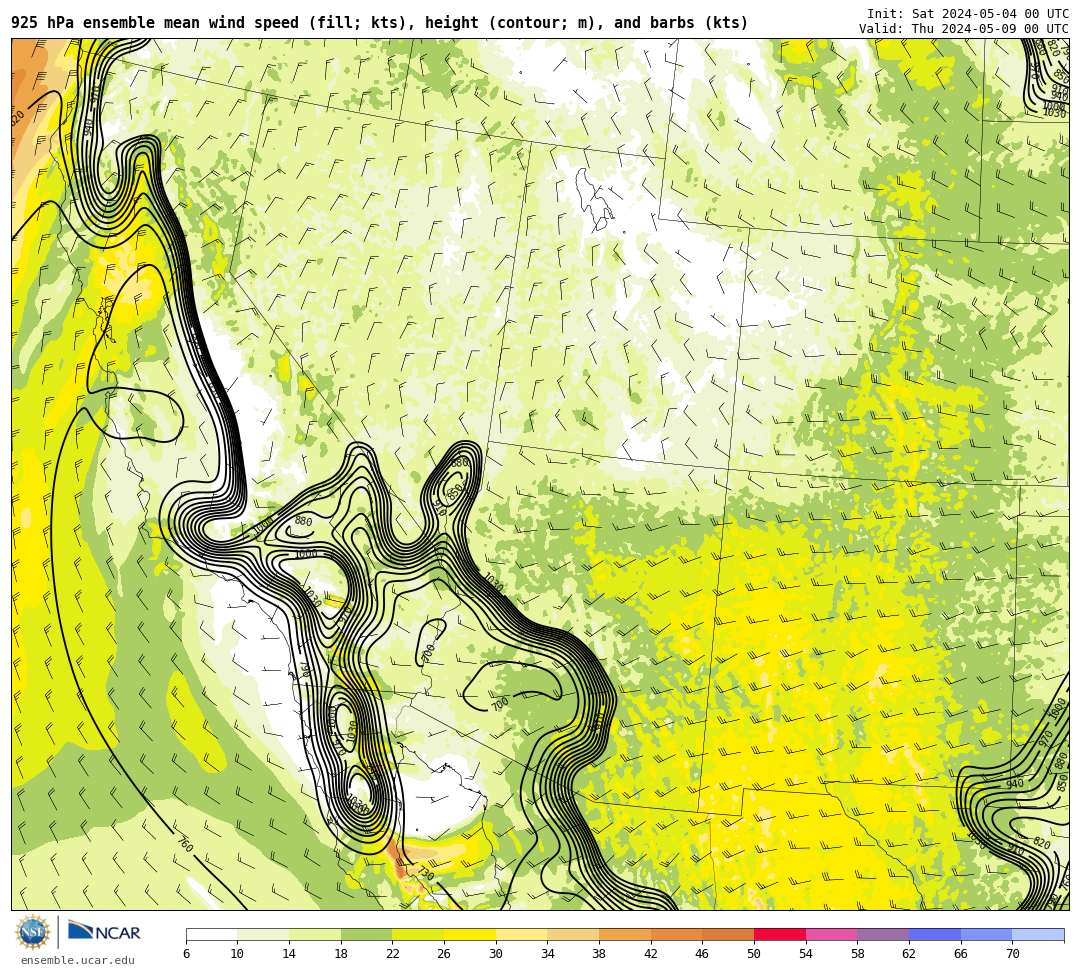Pick the pink 54–58 kts color swatch

[831, 934]
